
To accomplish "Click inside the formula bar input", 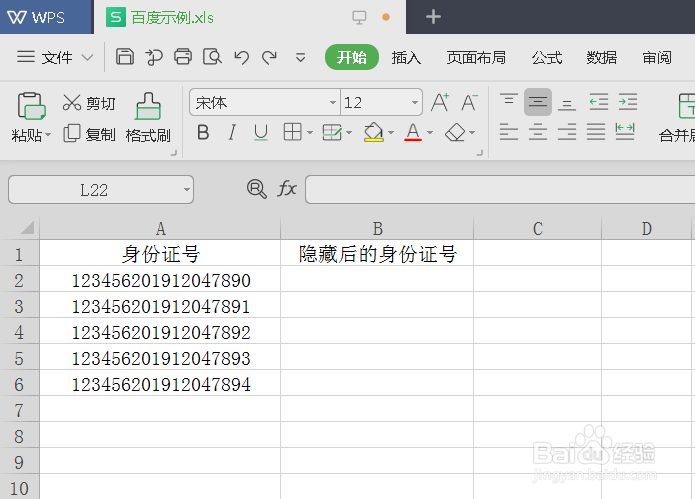I will point(500,190).
